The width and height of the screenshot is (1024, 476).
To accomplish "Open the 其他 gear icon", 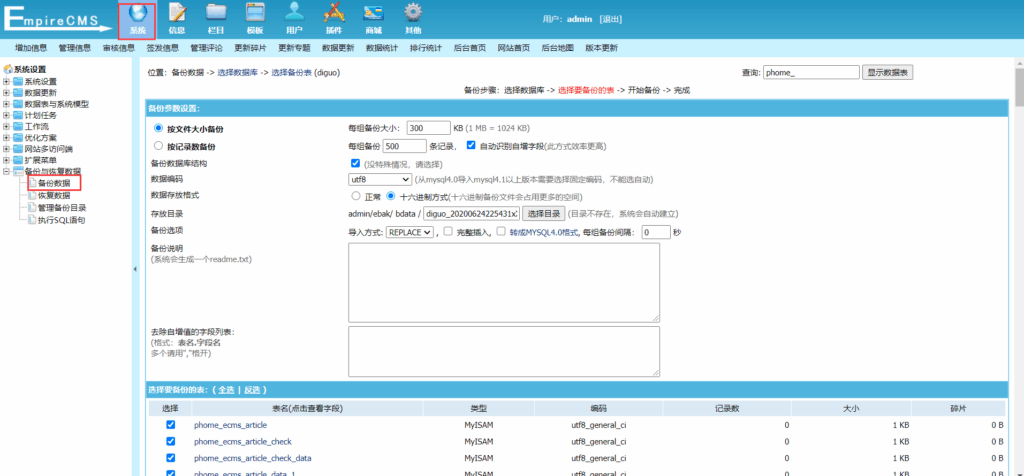I will point(412,18).
